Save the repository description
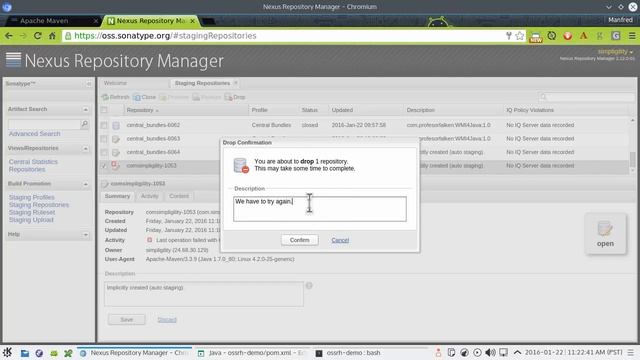Image resolution: width=640 pixels, height=360 pixels. (x=127, y=320)
